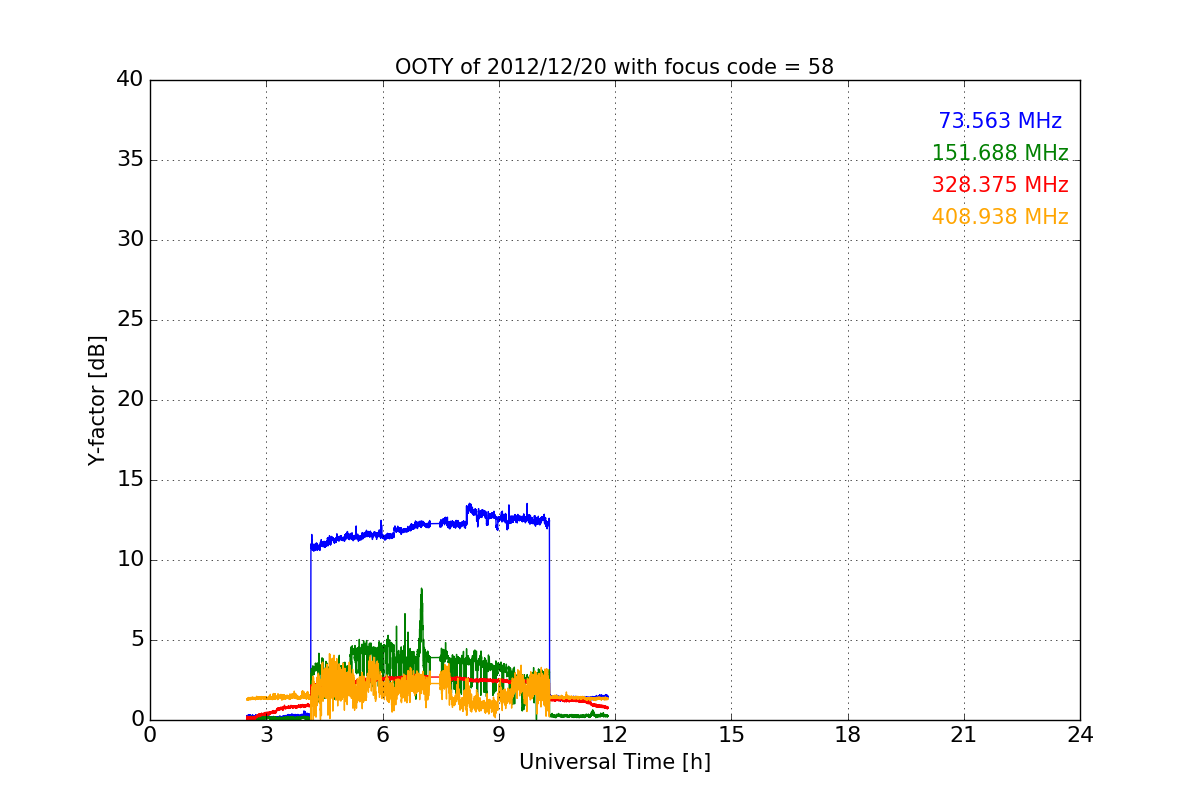Click the green spike peak near 7 h
1200x800 pixels.
coord(422,590)
